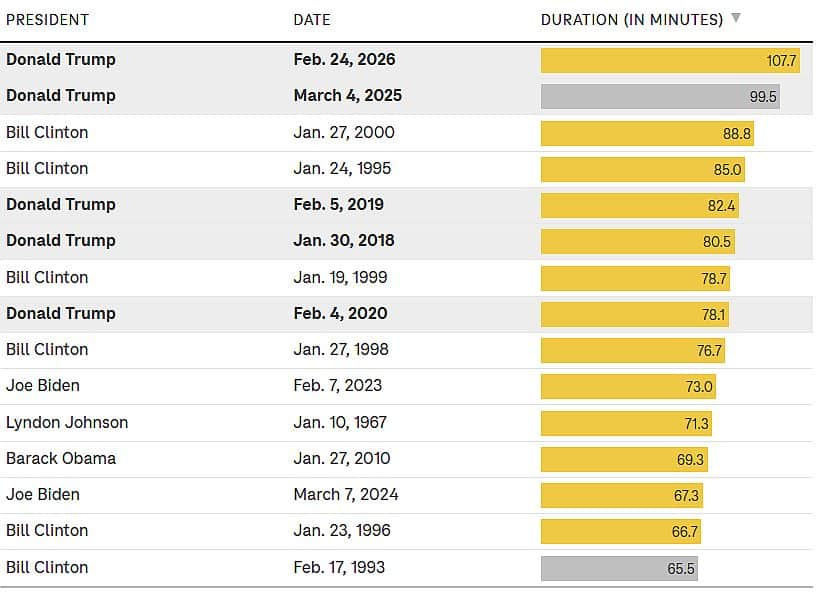Select the yellow 107.7 minute duration bar

[670, 61]
